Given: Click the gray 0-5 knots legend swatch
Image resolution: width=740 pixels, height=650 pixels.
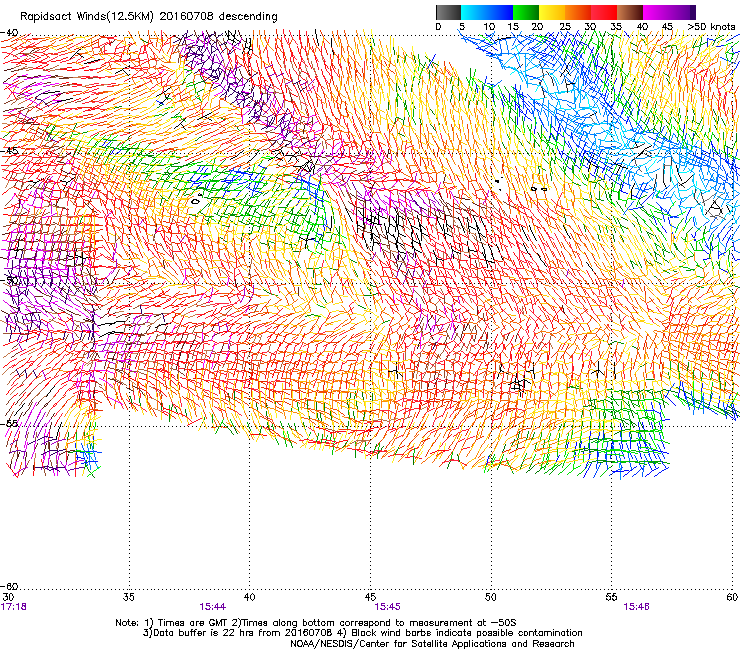Looking at the screenshot, I should pyautogui.click(x=448, y=12).
